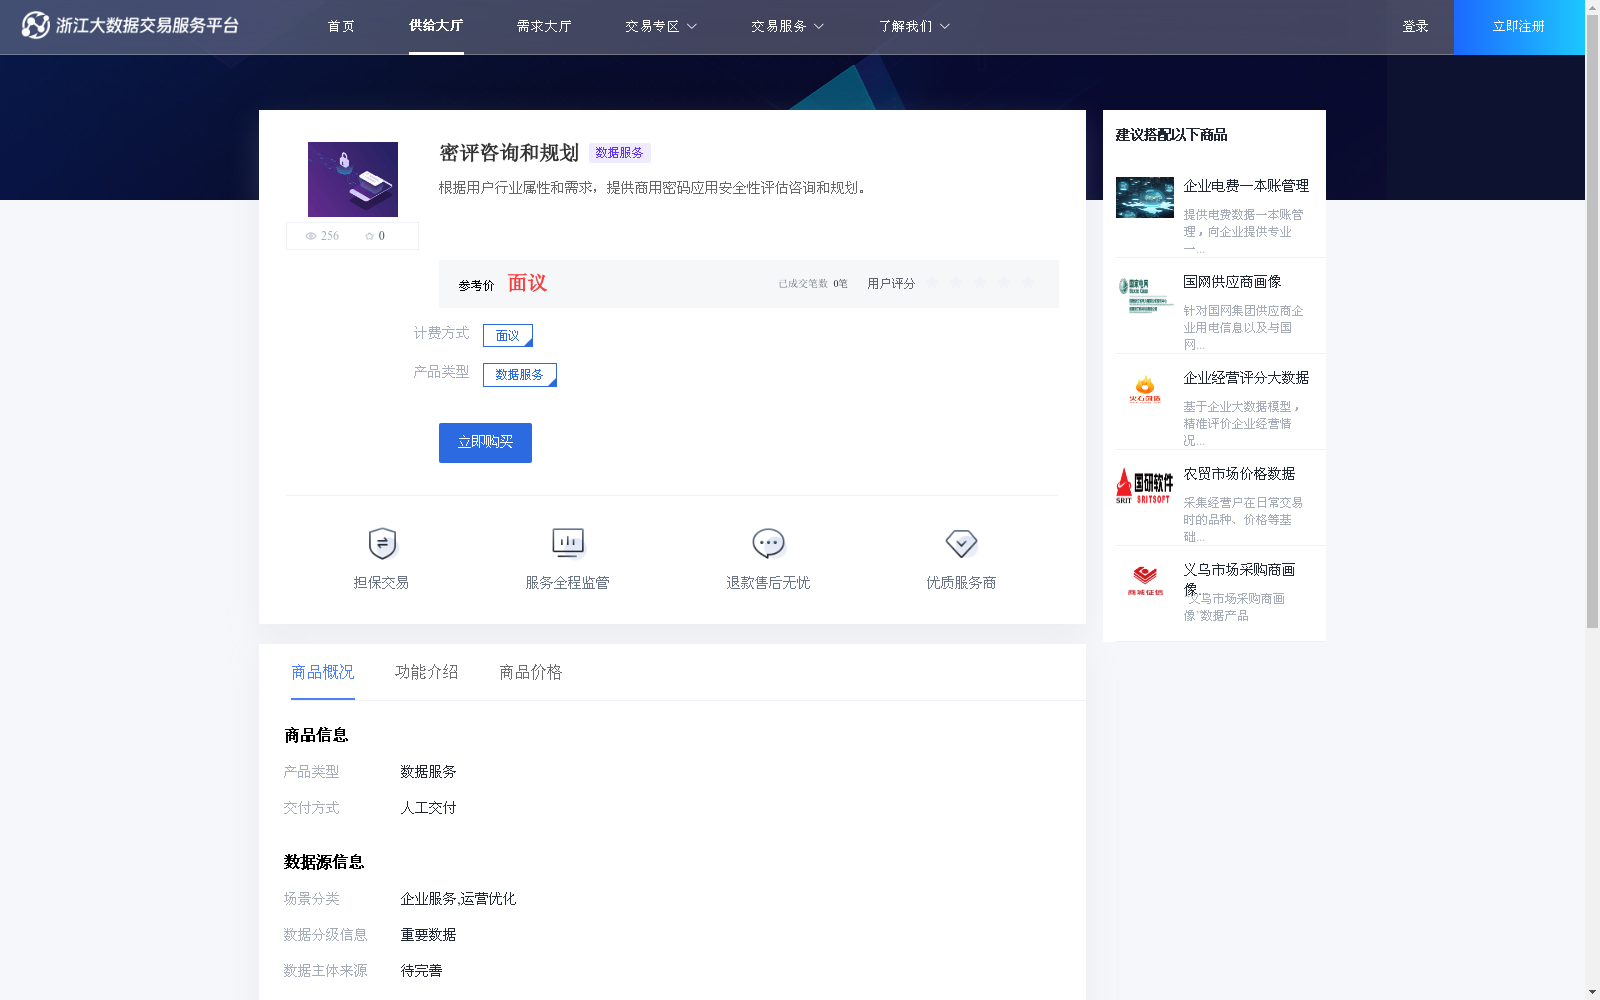Switch to the 商品概况 tab

click(x=323, y=672)
